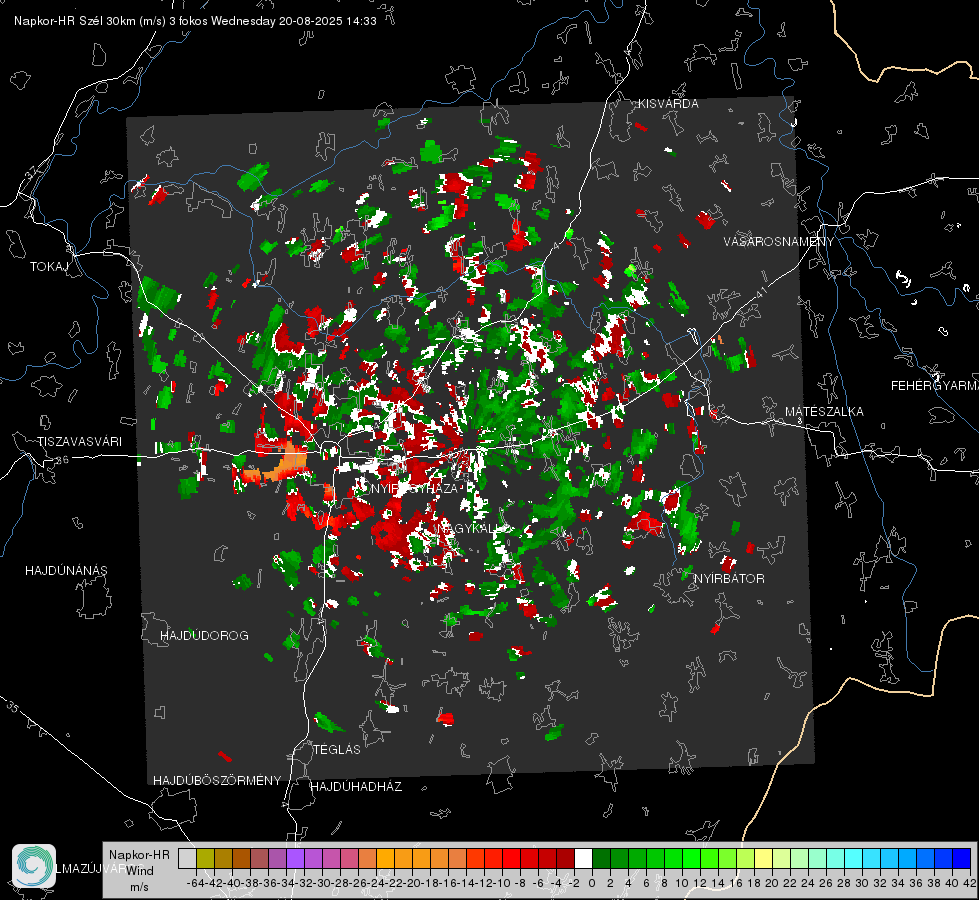
Task: Click the 'Napkor-HR' legend title
Action: point(139,855)
